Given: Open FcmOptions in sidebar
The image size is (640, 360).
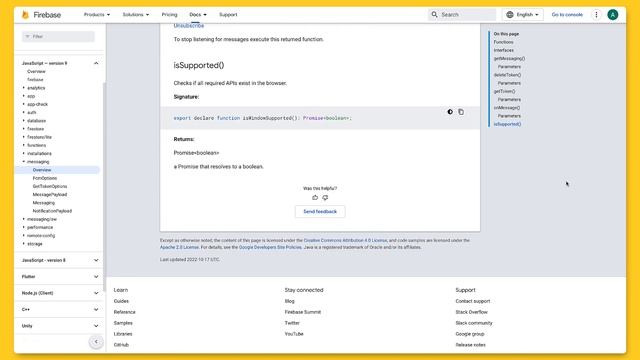Looking at the screenshot, I should [44, 178].
